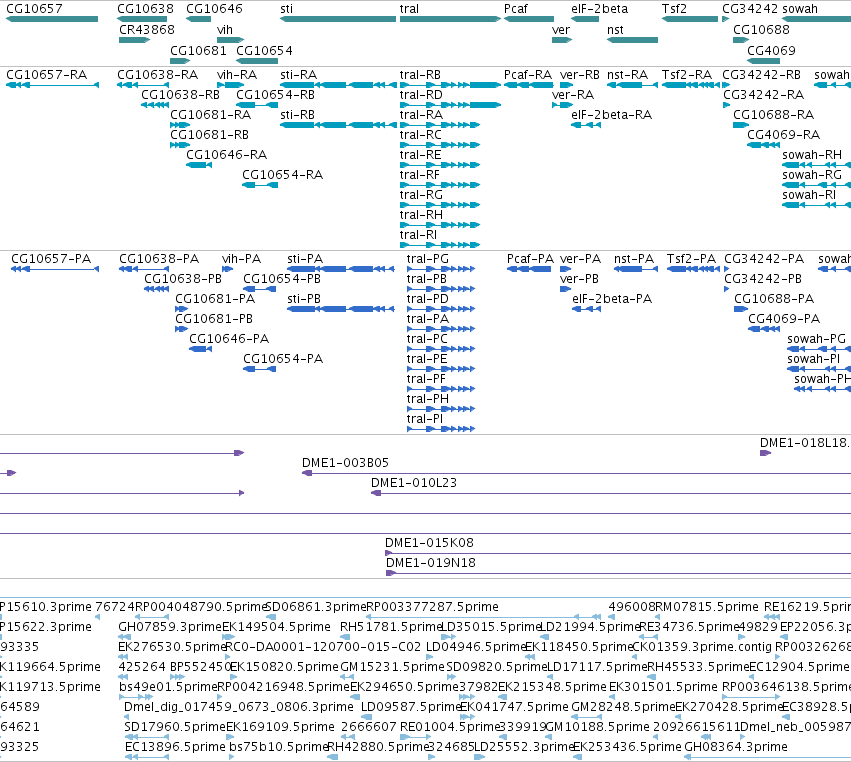Click the ver gene label

click(561, 29)
